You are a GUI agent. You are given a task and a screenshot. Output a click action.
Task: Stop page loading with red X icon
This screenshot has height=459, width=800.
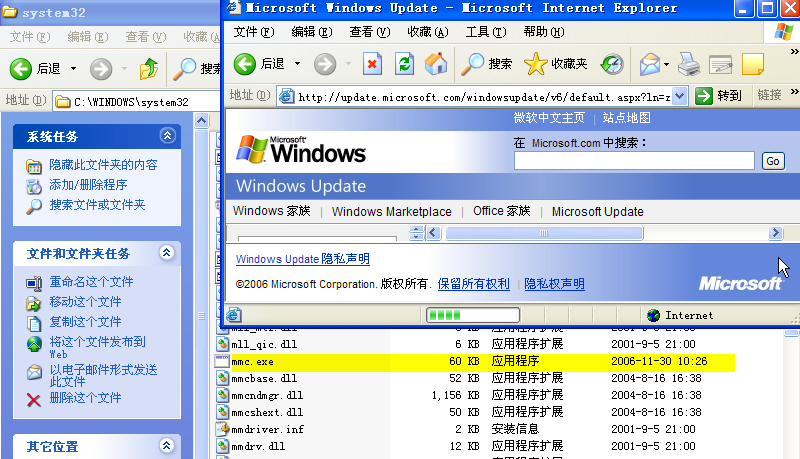pos(372,64)
